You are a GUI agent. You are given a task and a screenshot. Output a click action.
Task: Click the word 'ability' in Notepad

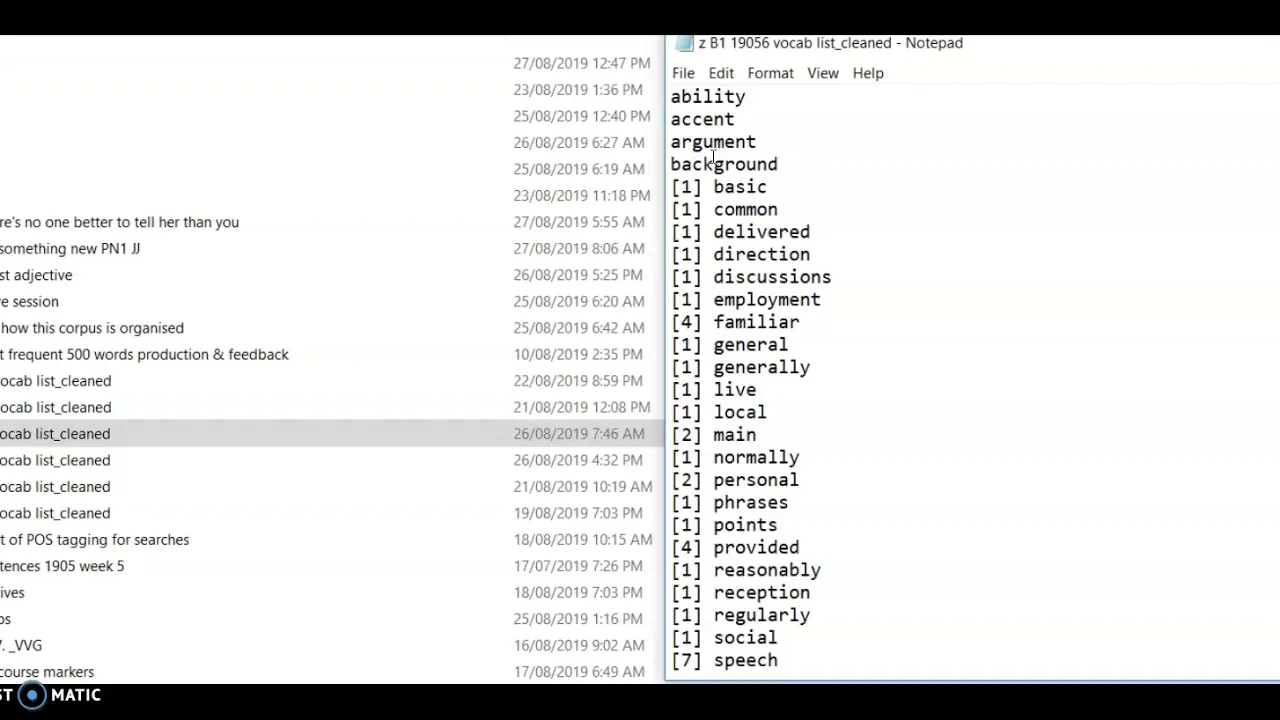pyautogui.click(x=708, y=97)
